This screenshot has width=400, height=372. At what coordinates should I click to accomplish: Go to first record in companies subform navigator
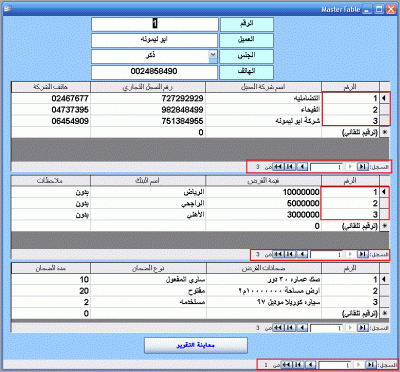(x=362, y=166)
